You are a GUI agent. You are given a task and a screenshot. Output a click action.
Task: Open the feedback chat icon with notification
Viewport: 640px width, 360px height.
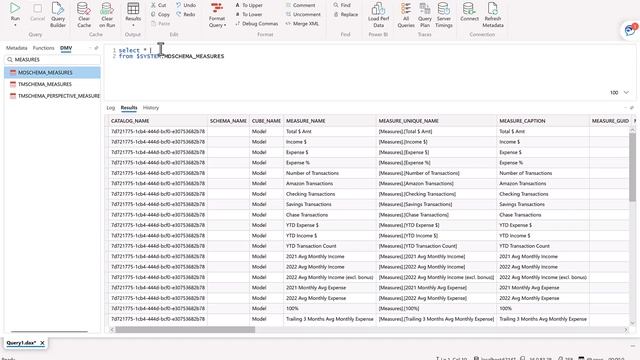click(630, 30)
